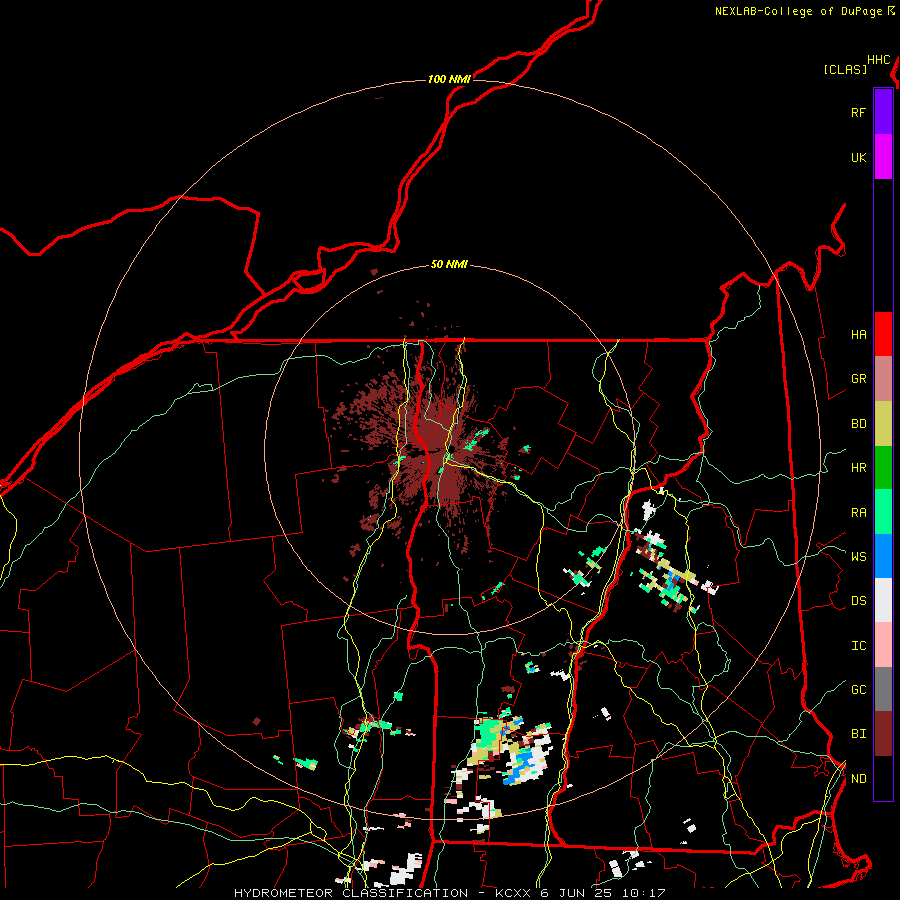Click the 100 NMI range ring label

pos(449,79)
